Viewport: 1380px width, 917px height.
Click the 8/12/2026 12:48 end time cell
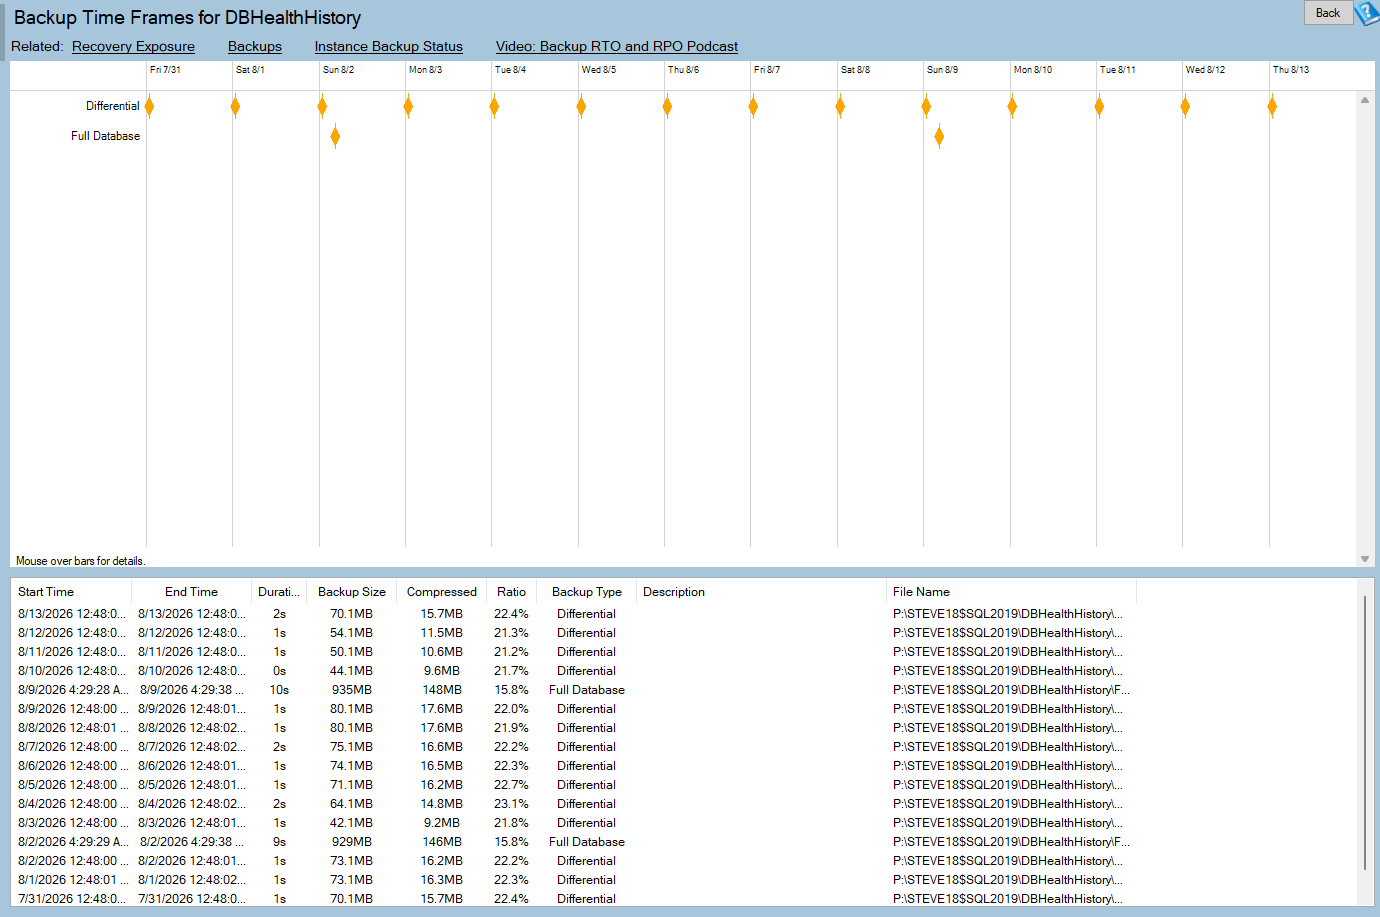[192, 633]
